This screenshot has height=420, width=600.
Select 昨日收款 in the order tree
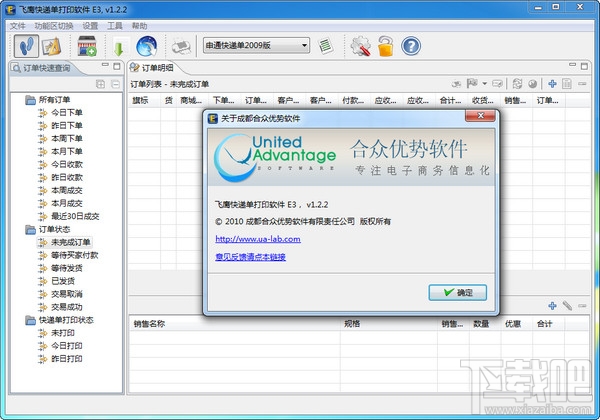[x=67, y=177]
